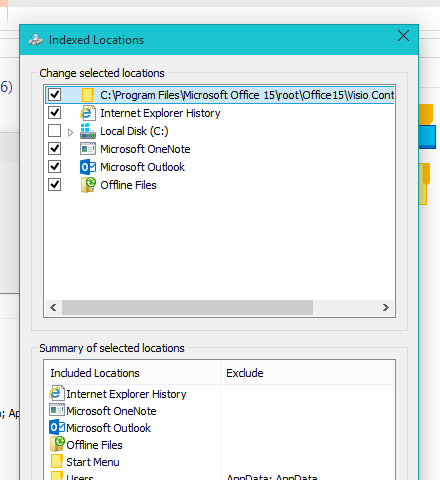Click Outlook icon in Change selected locations
This screenshot has height=480, width=440.
88,167
